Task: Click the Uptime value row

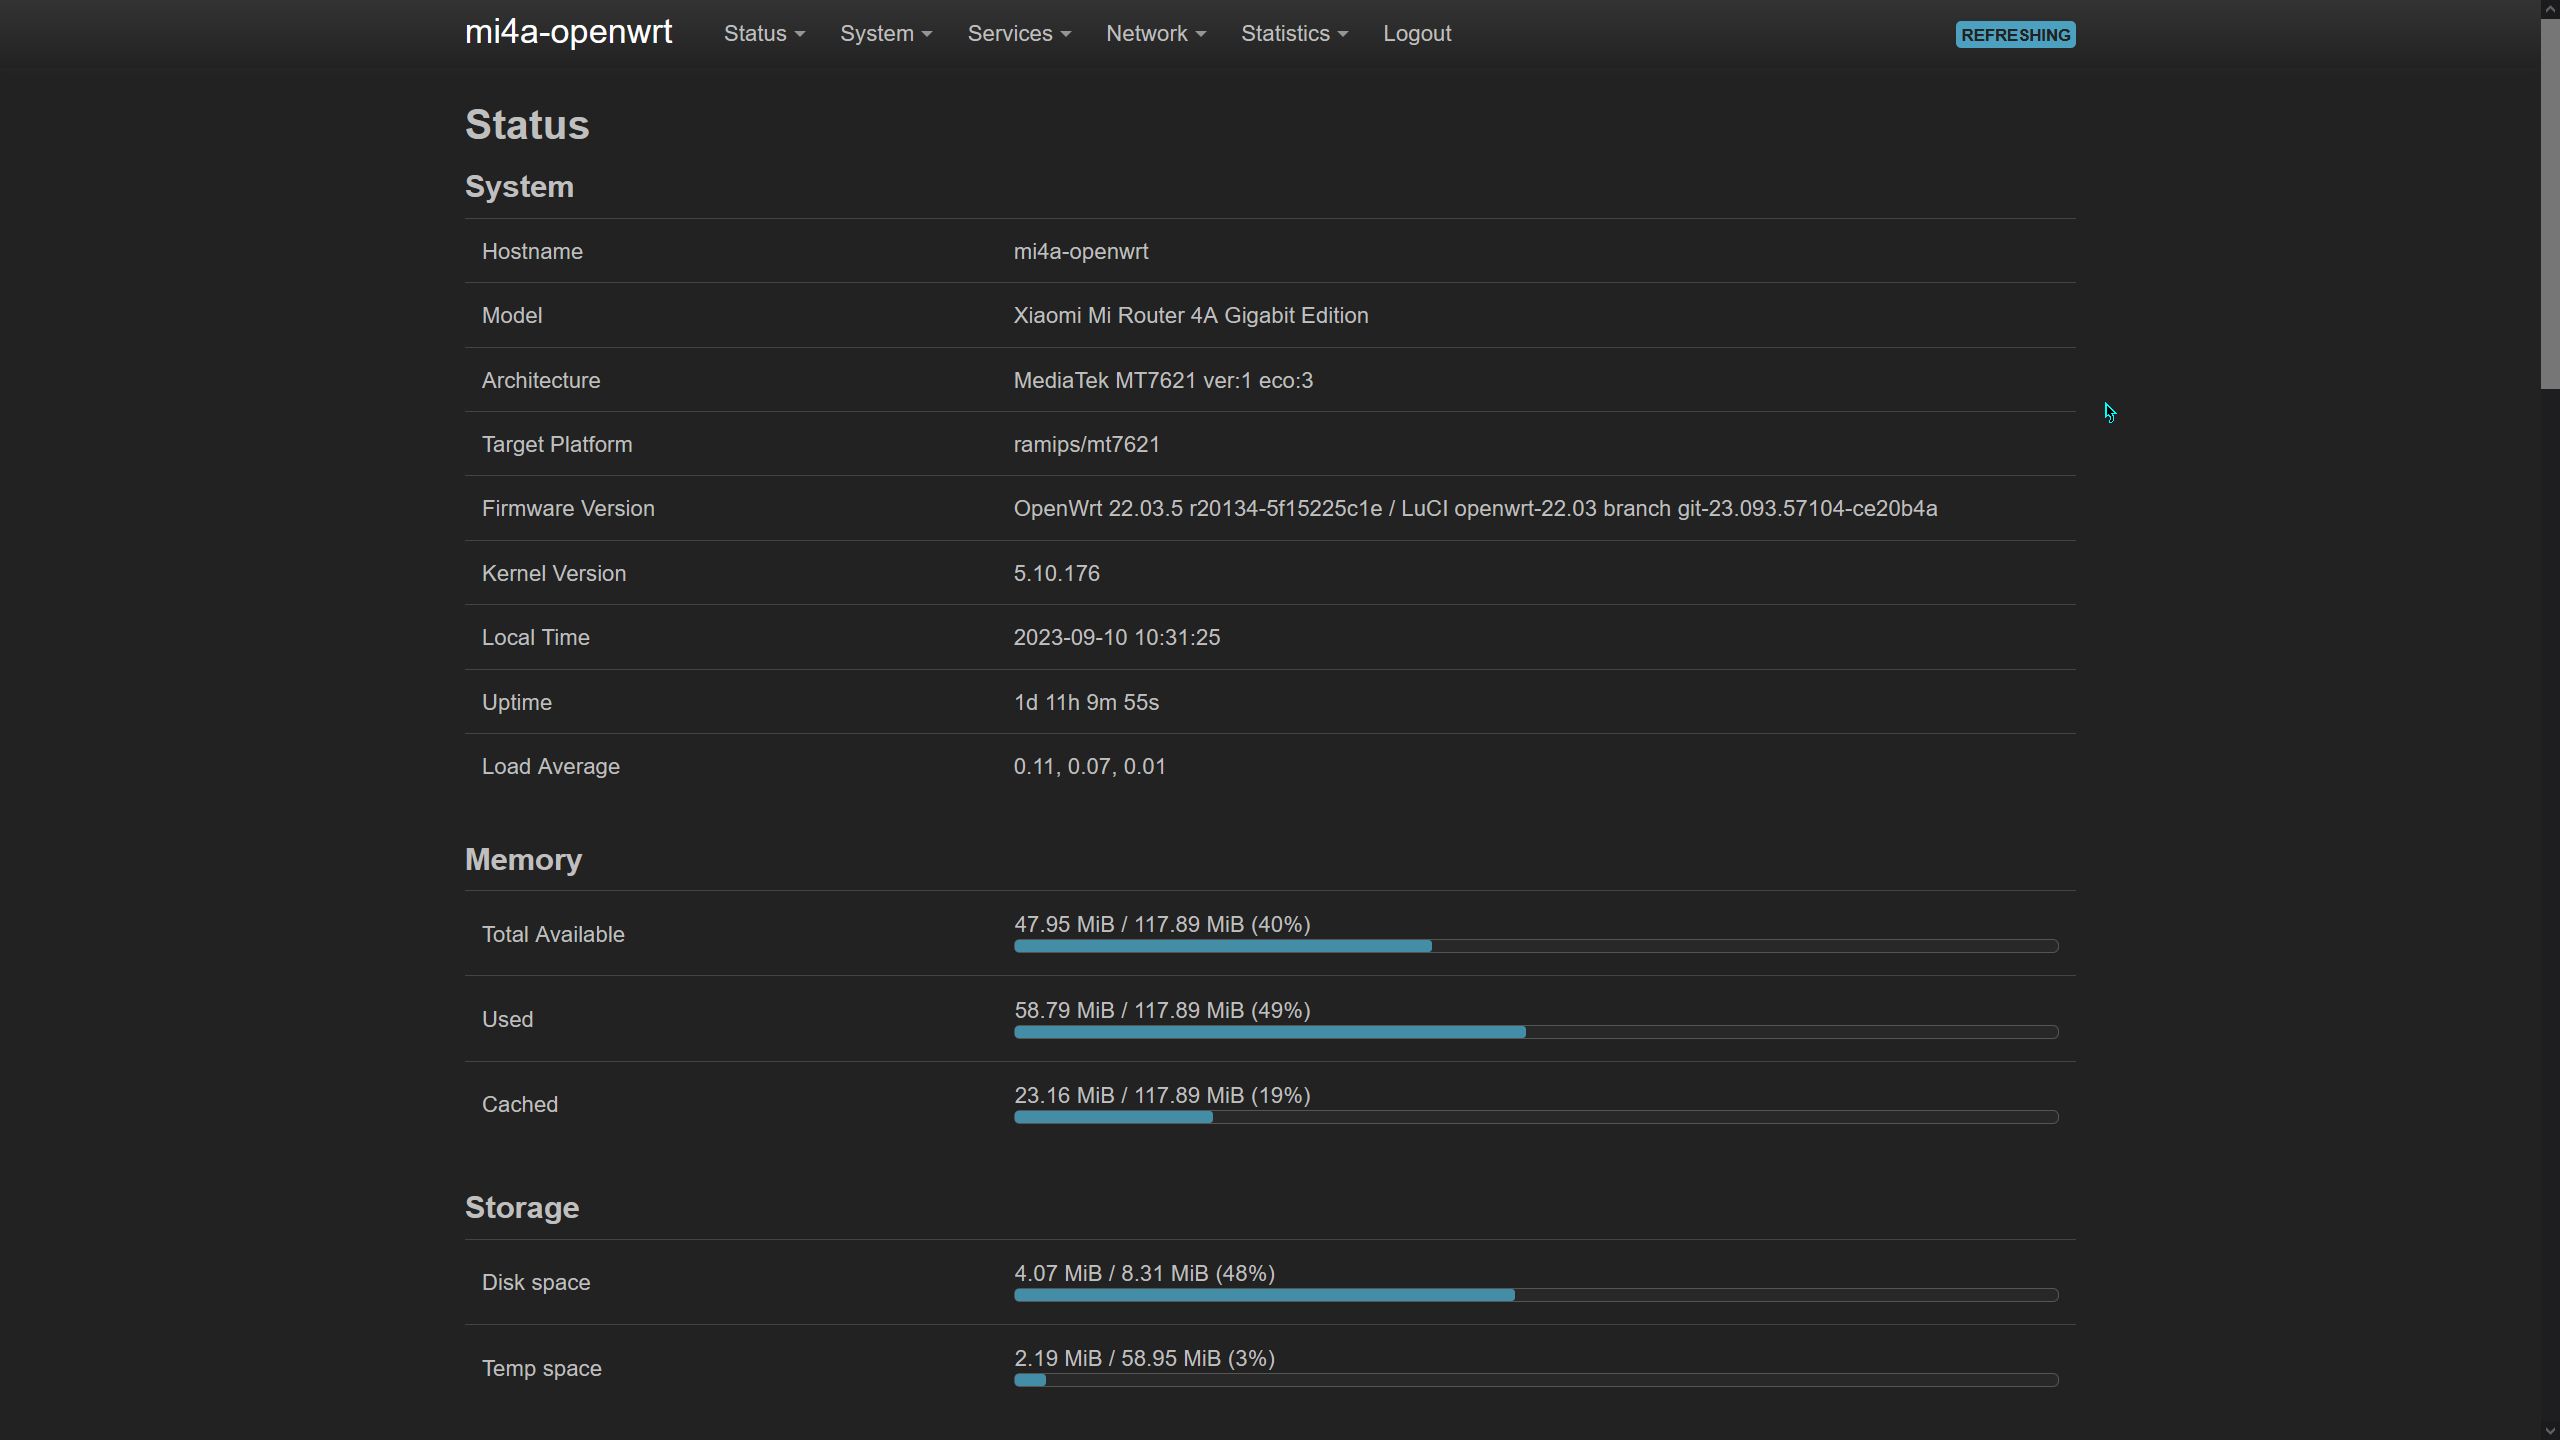Action: pyautogui.click(x=1086, y=703)
